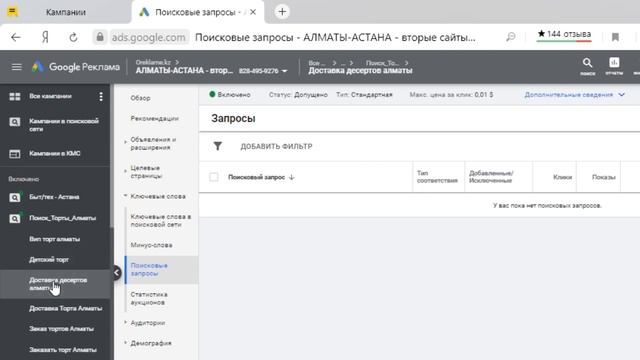Select Заказ тортов Алматы ad group
Viewport: 640px width, 360px height.
(62, 329)
